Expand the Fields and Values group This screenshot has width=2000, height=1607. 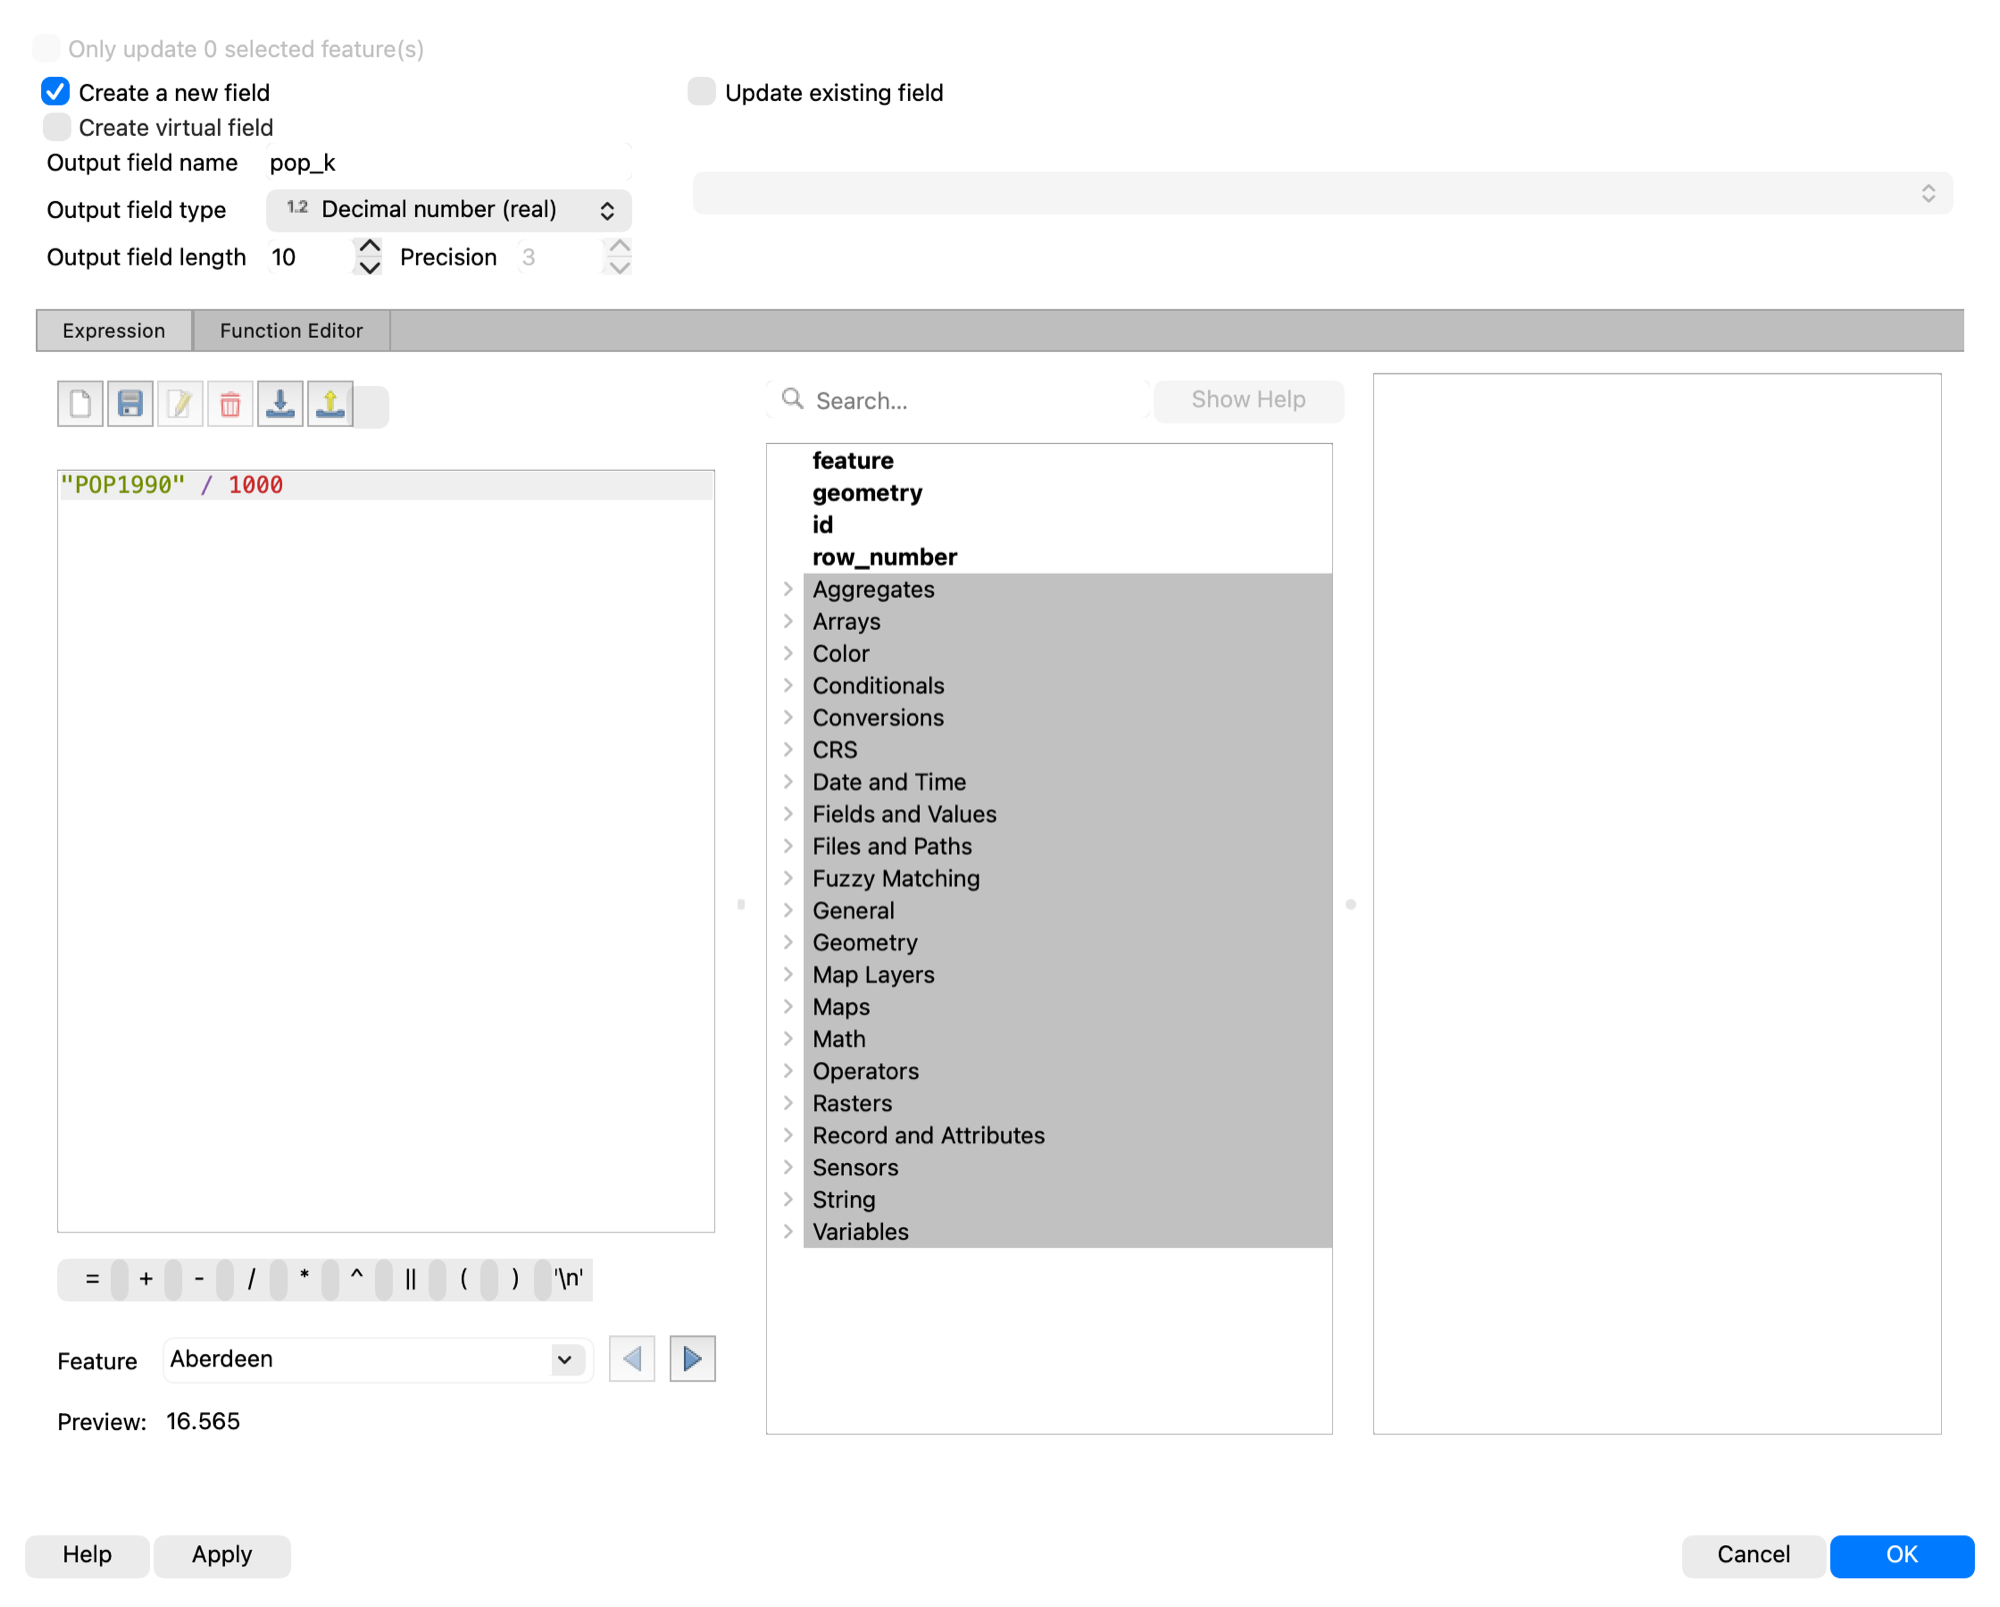coord(788,814)
